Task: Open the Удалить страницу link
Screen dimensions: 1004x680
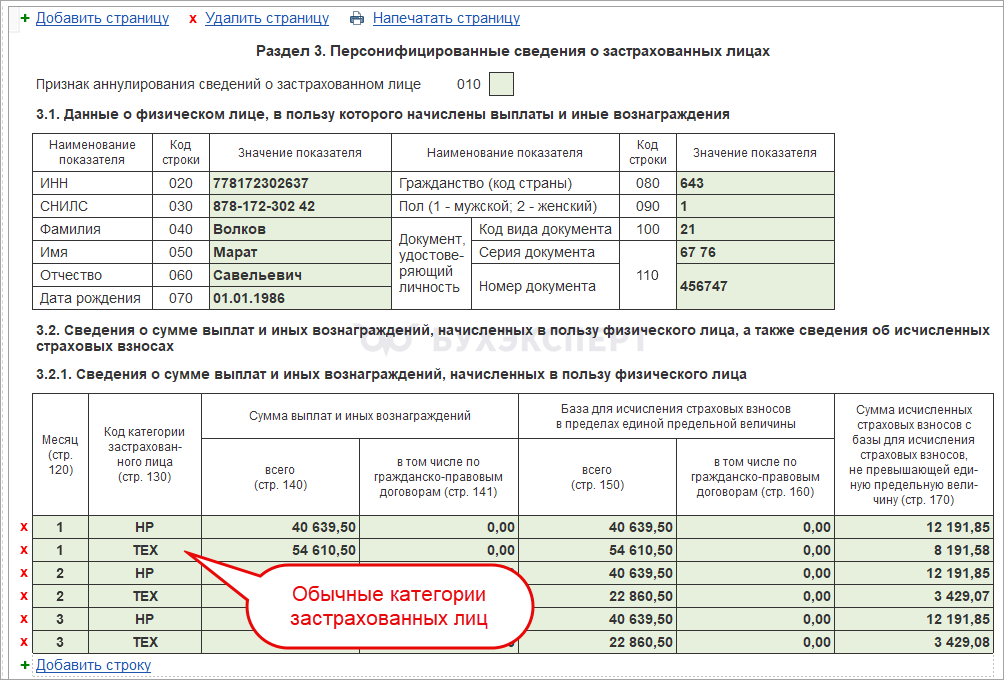Action: [x=266, y=19]
